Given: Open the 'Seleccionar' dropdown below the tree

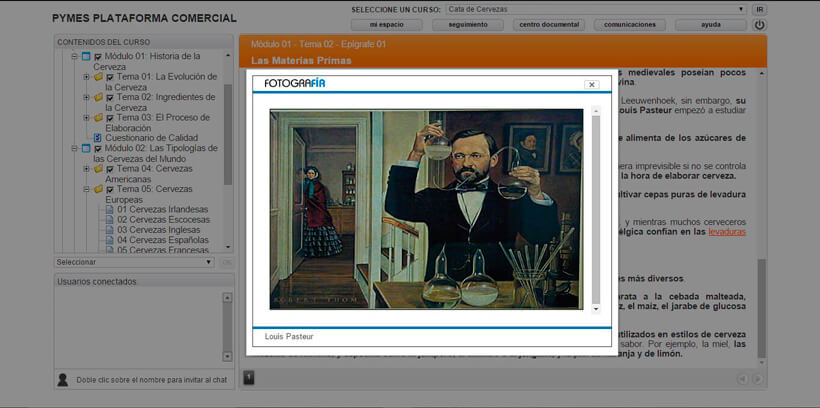Looking at the screenshot, I should [134, 262].
